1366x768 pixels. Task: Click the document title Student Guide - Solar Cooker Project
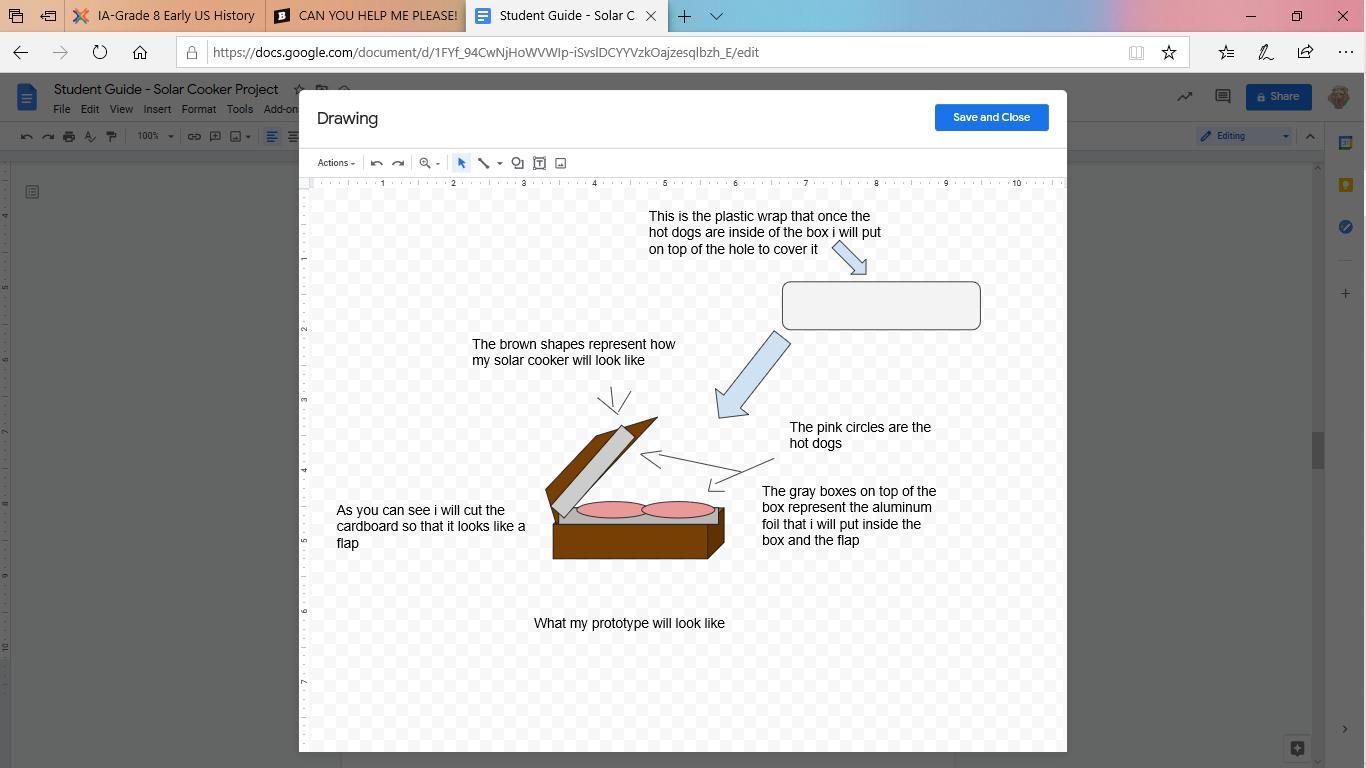[166, 89]
